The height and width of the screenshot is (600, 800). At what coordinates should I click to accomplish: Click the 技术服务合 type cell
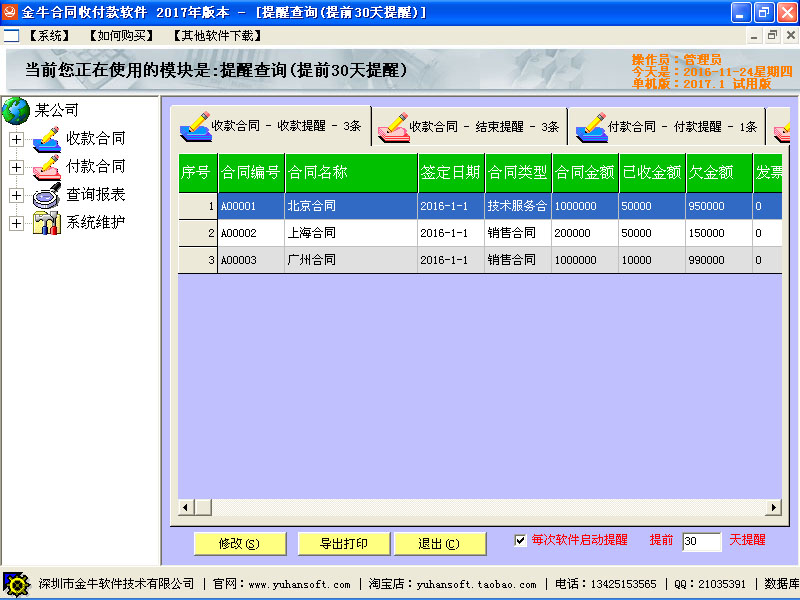coord(518,206)
